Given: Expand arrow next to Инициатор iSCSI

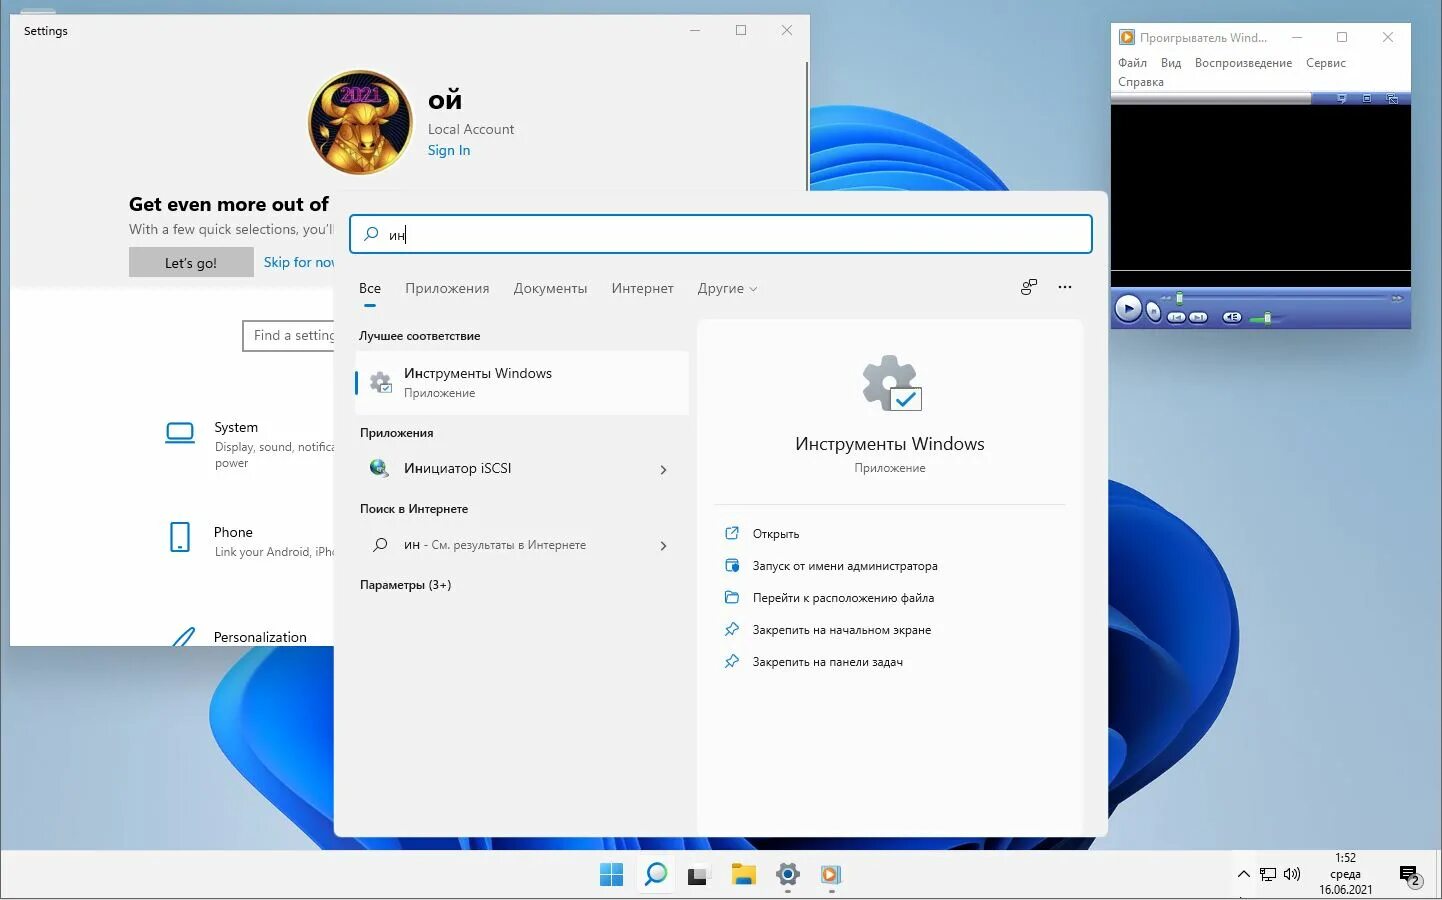Looking at the screenshot, I should tap(663, 469).
